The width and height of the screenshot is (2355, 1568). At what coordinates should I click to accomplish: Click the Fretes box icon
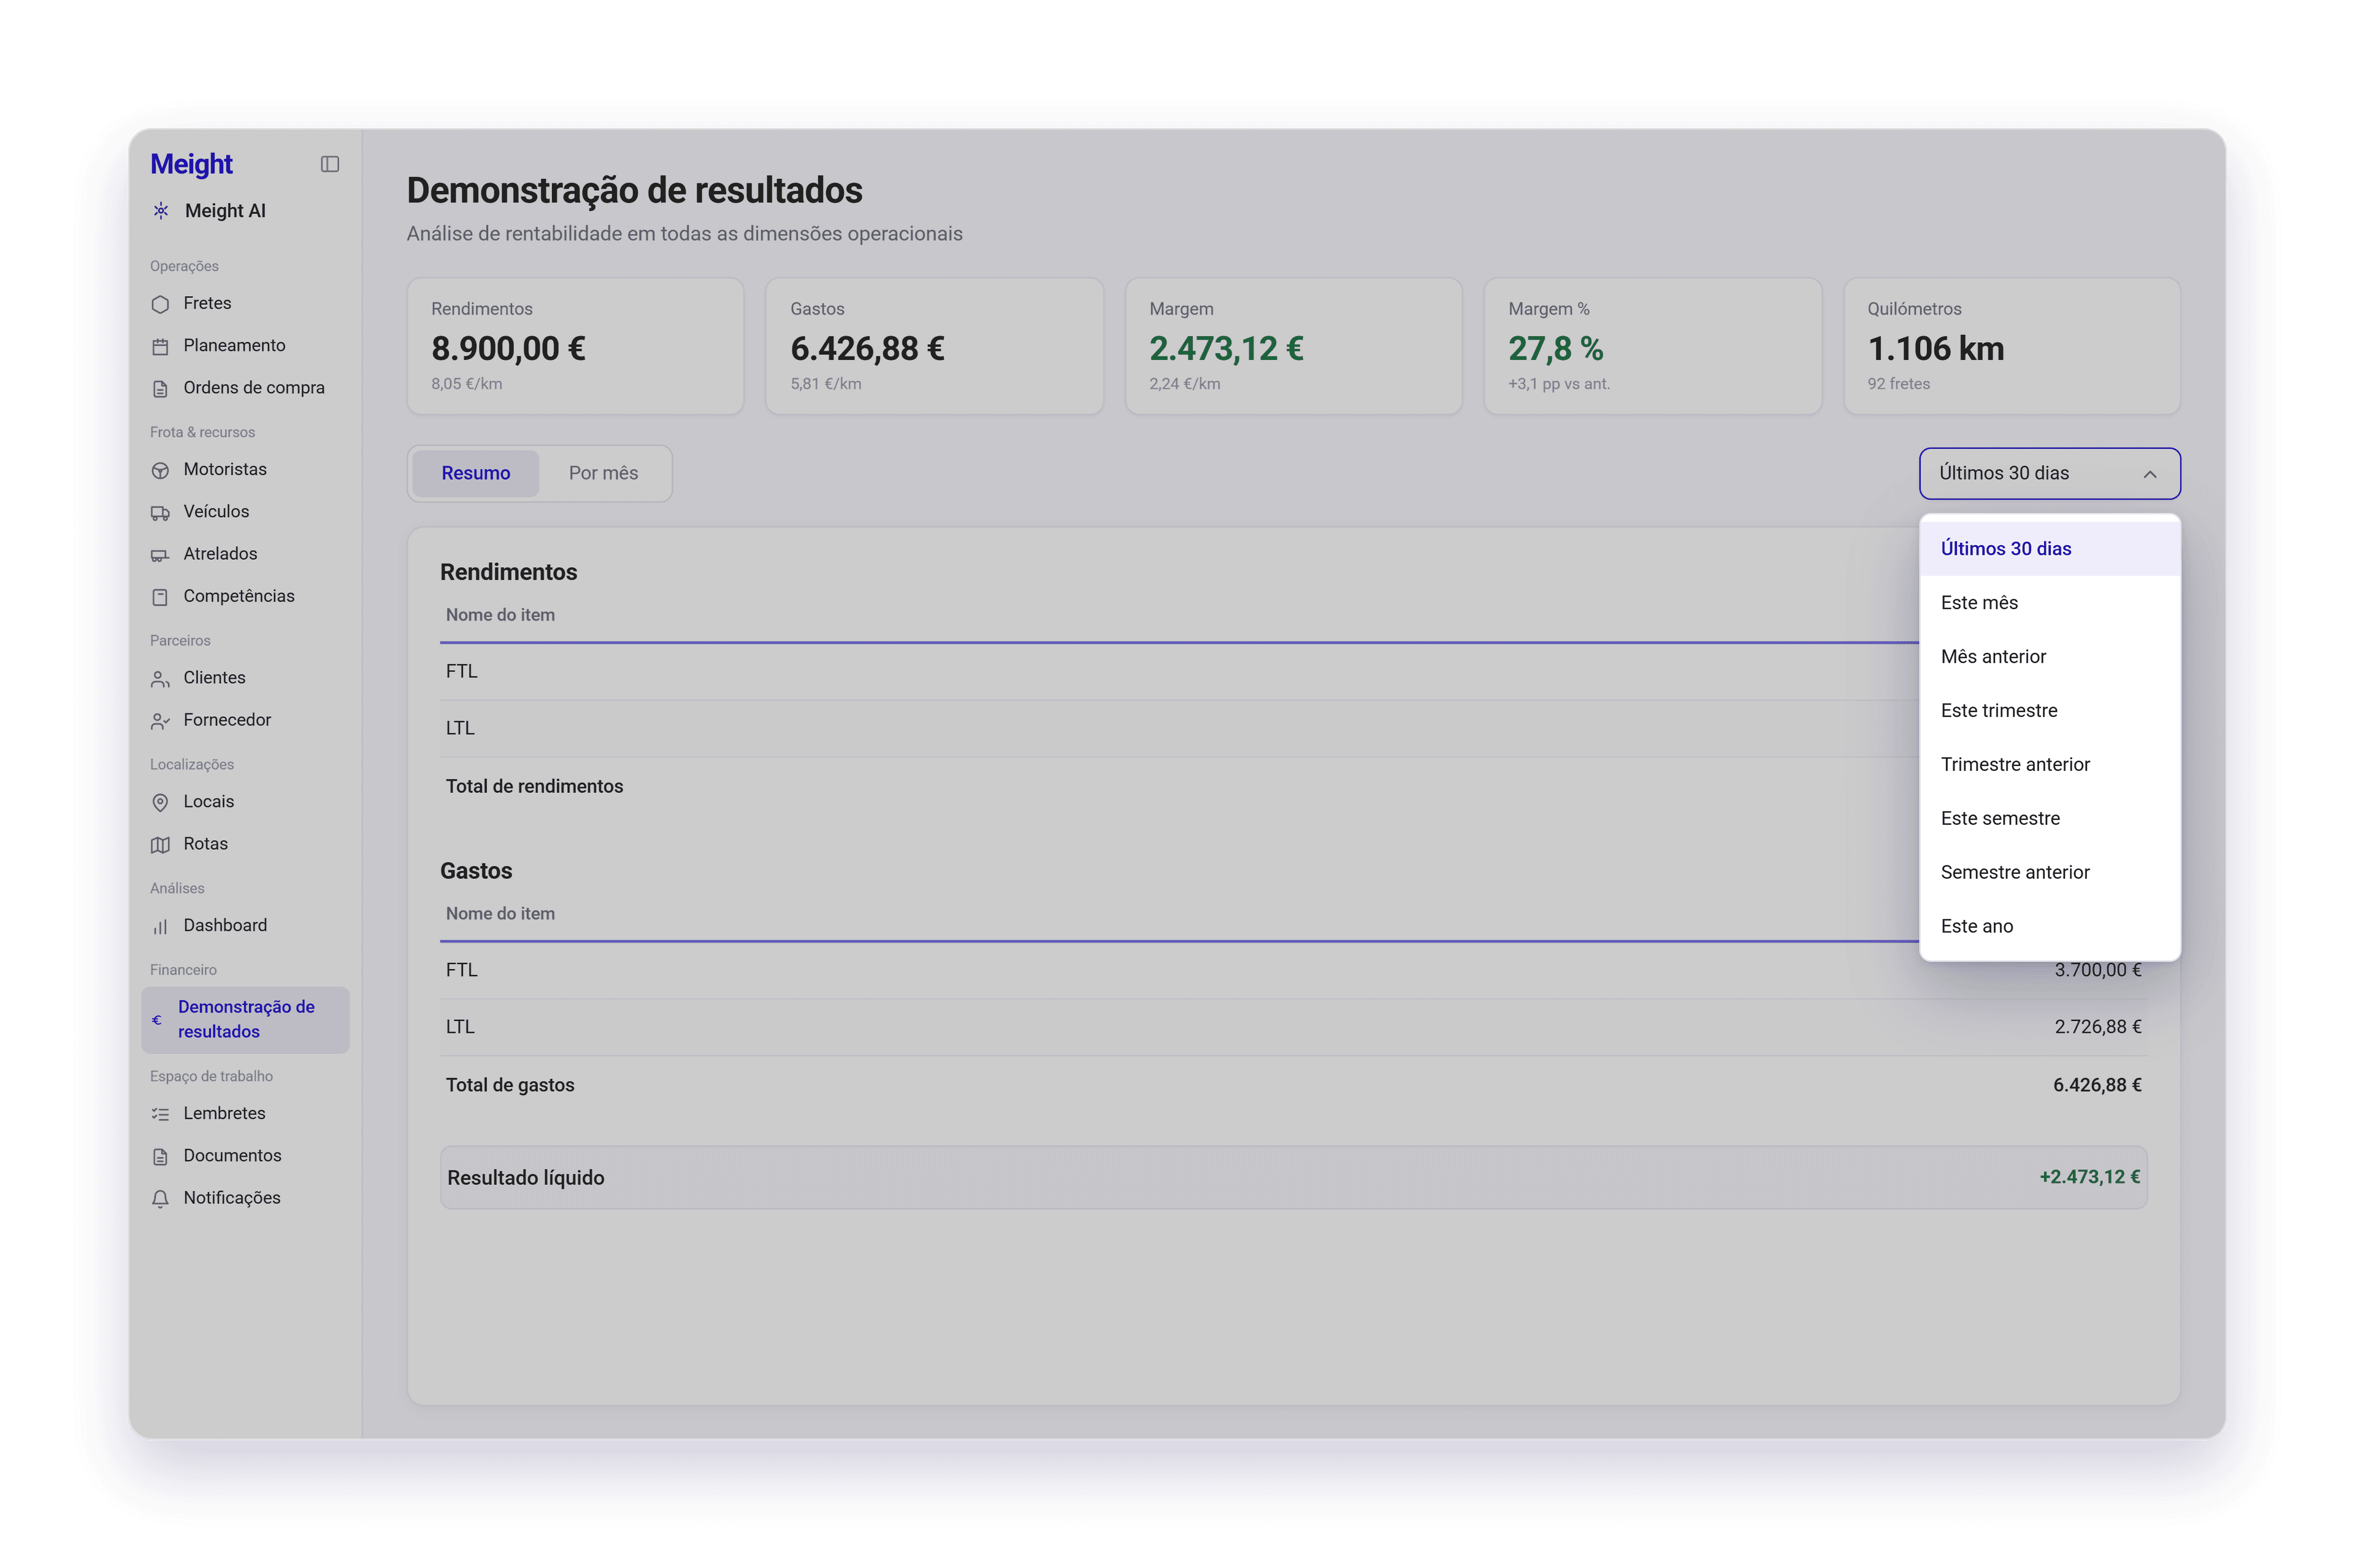(160, 304)
